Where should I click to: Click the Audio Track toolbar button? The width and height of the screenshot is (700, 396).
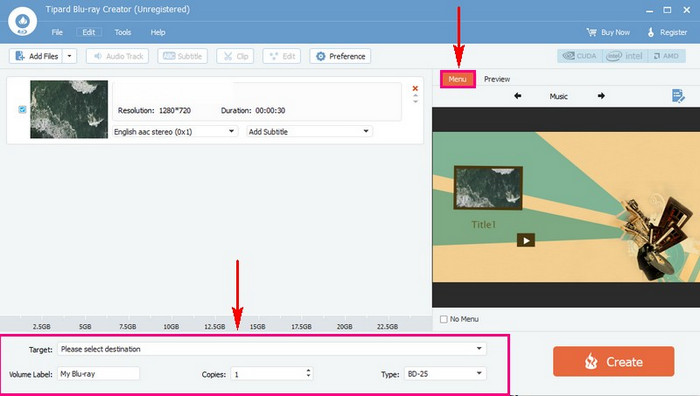[117, 56]
